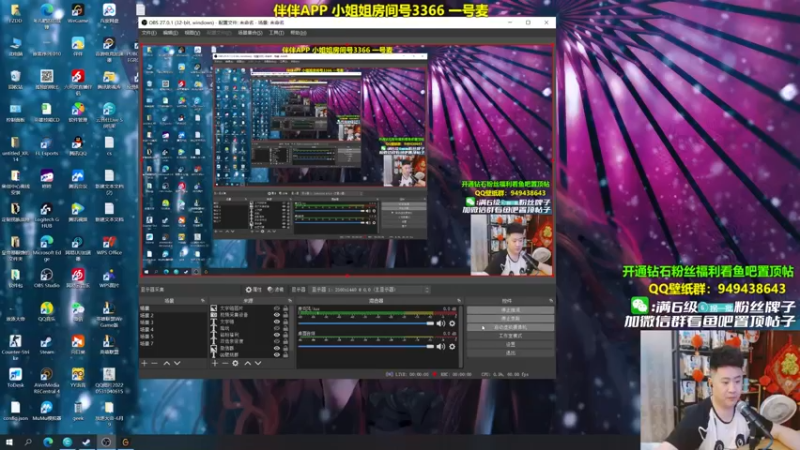Move source down in Sources dock
The height and width of the screenshot is (450, 800).
click(x=258, y=363)
